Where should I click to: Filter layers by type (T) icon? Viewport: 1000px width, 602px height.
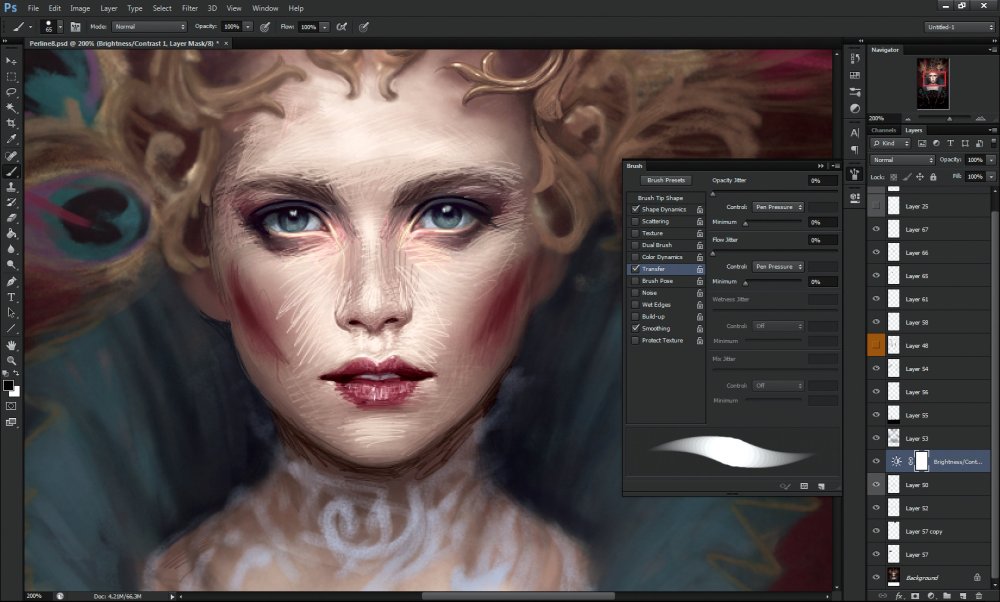950,143
